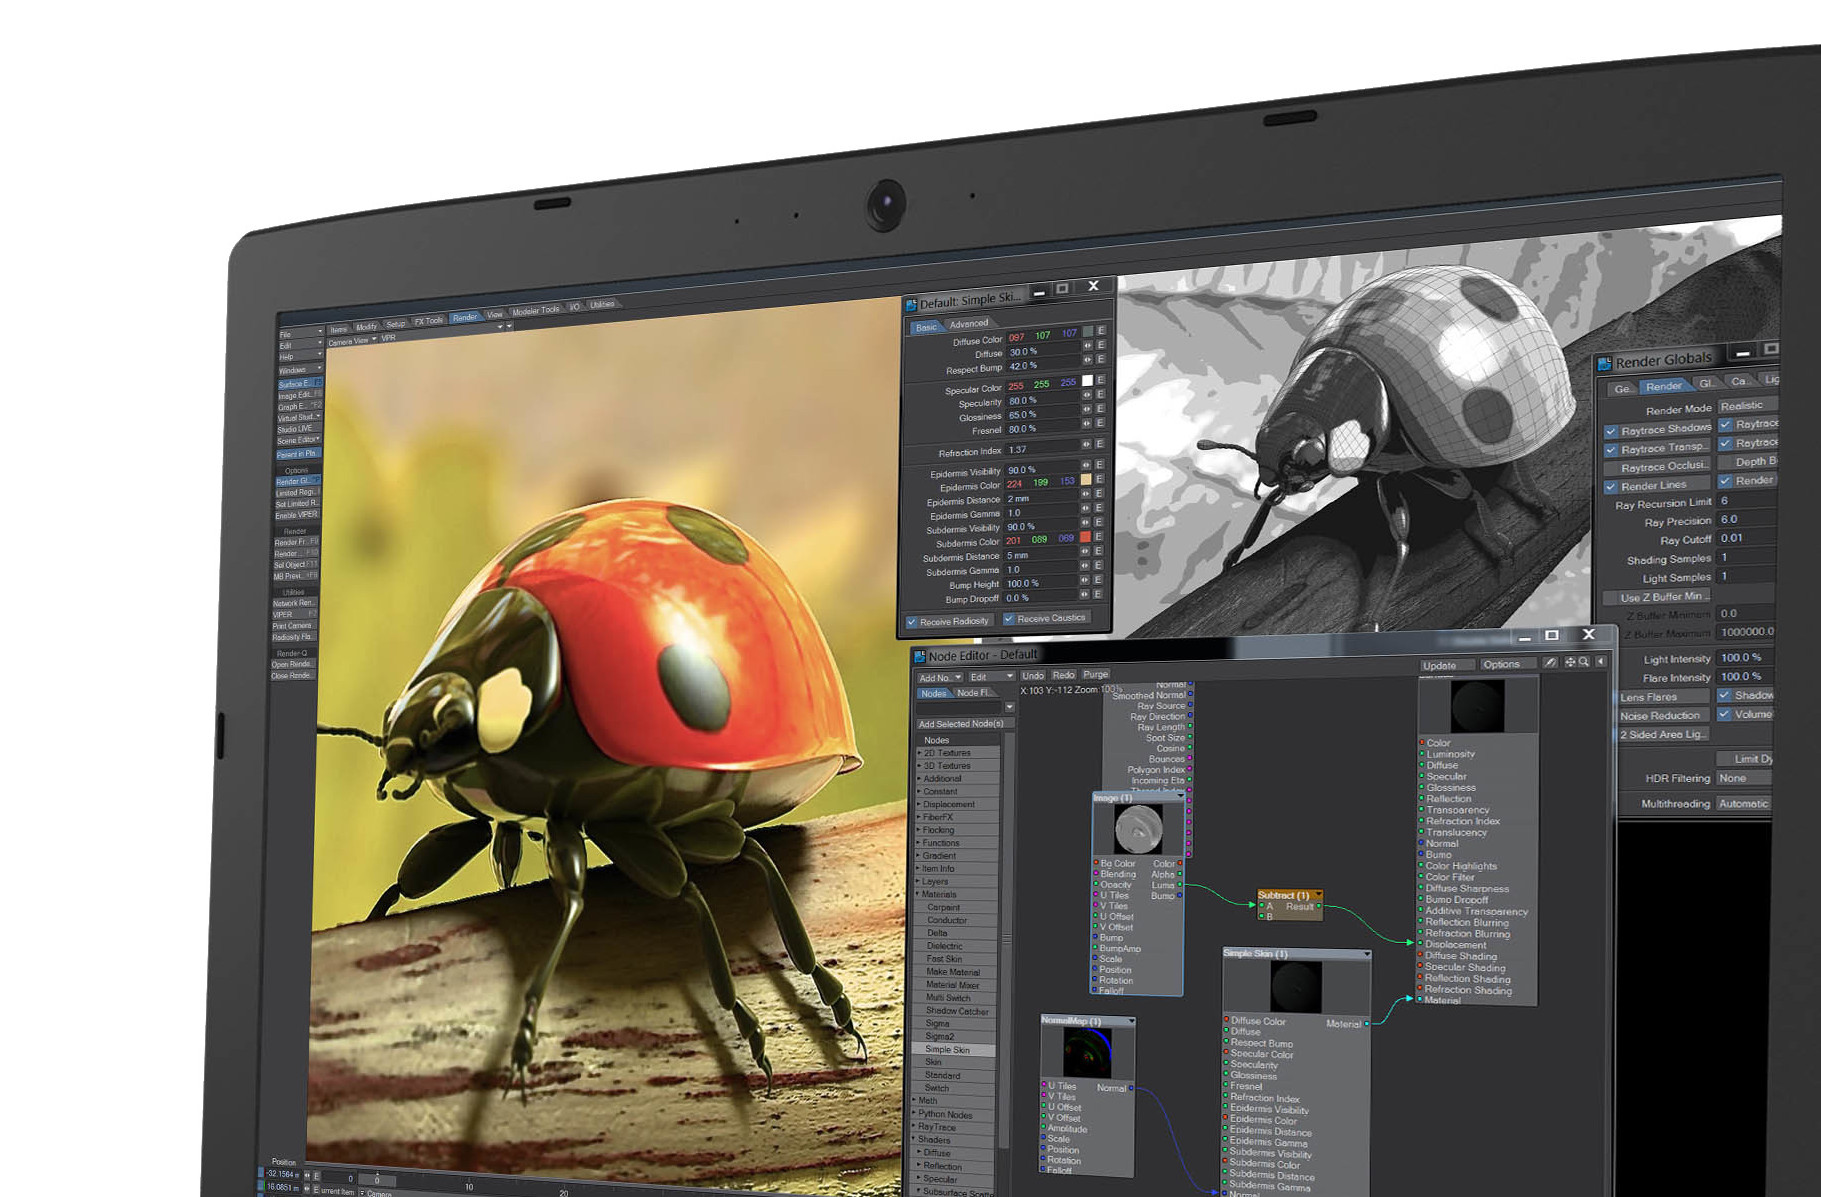Click the eyedropper icon in Node Editor toolbar

[1550, 662]
